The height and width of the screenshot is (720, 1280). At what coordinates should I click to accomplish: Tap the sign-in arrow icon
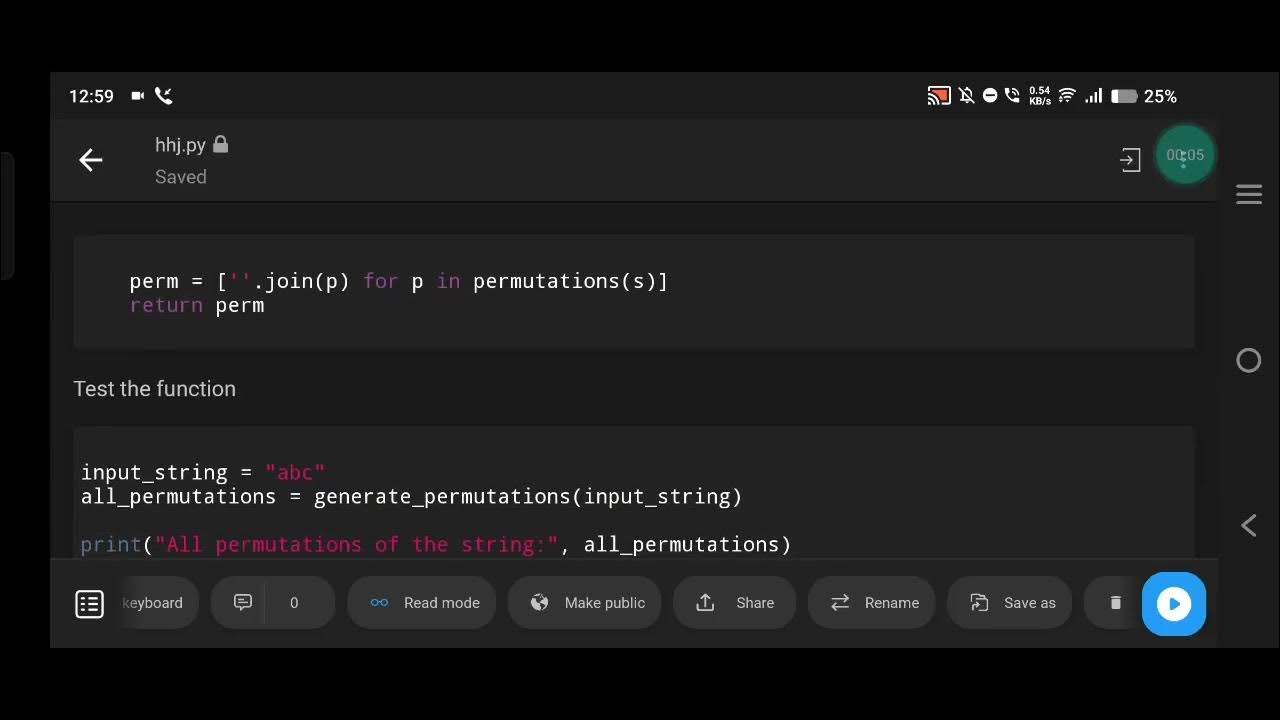coord(1130,160)
